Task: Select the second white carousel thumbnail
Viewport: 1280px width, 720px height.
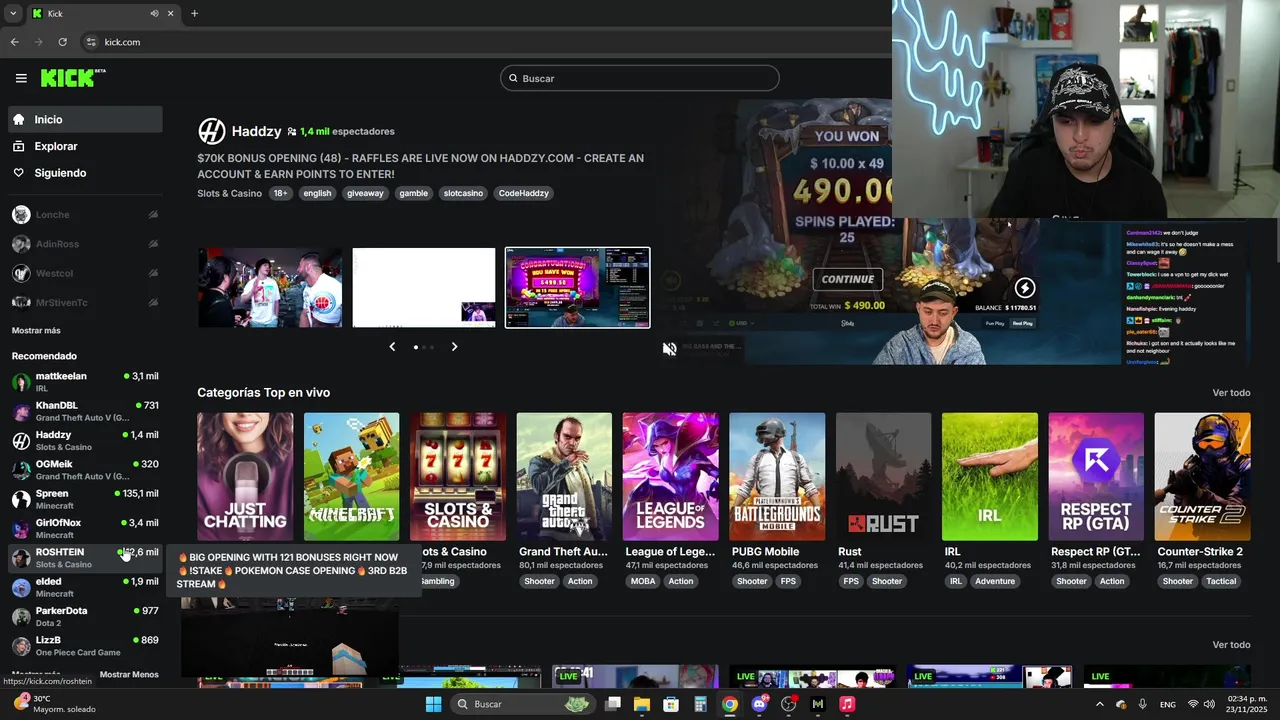Action: [x=424, y=288]
